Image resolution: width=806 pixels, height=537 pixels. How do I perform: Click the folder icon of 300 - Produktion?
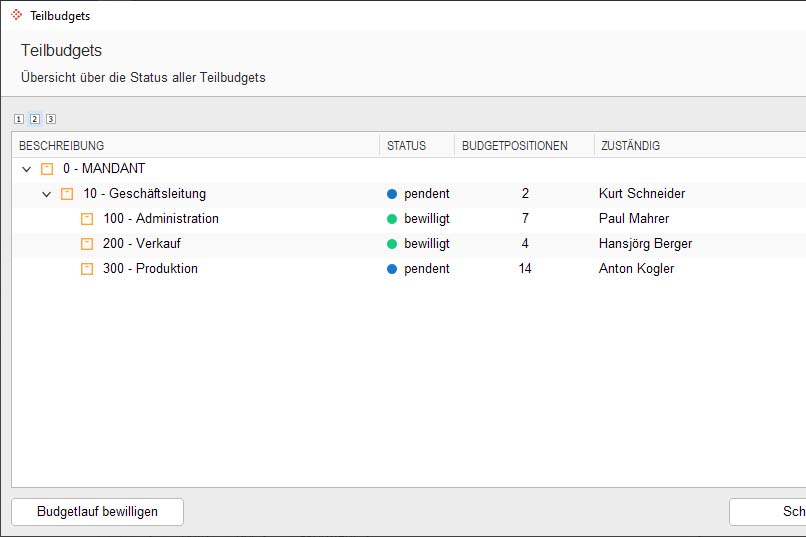click(87, 269)
